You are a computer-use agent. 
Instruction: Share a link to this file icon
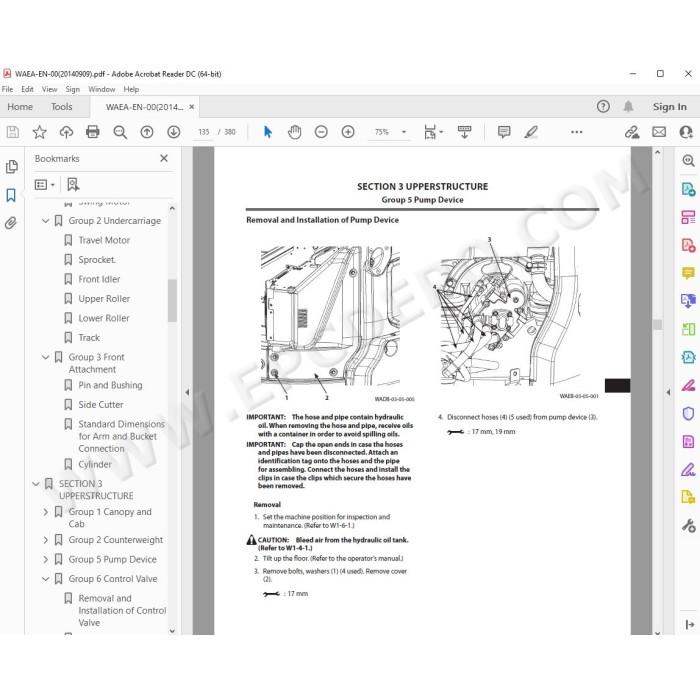click(x=632, y=132)
